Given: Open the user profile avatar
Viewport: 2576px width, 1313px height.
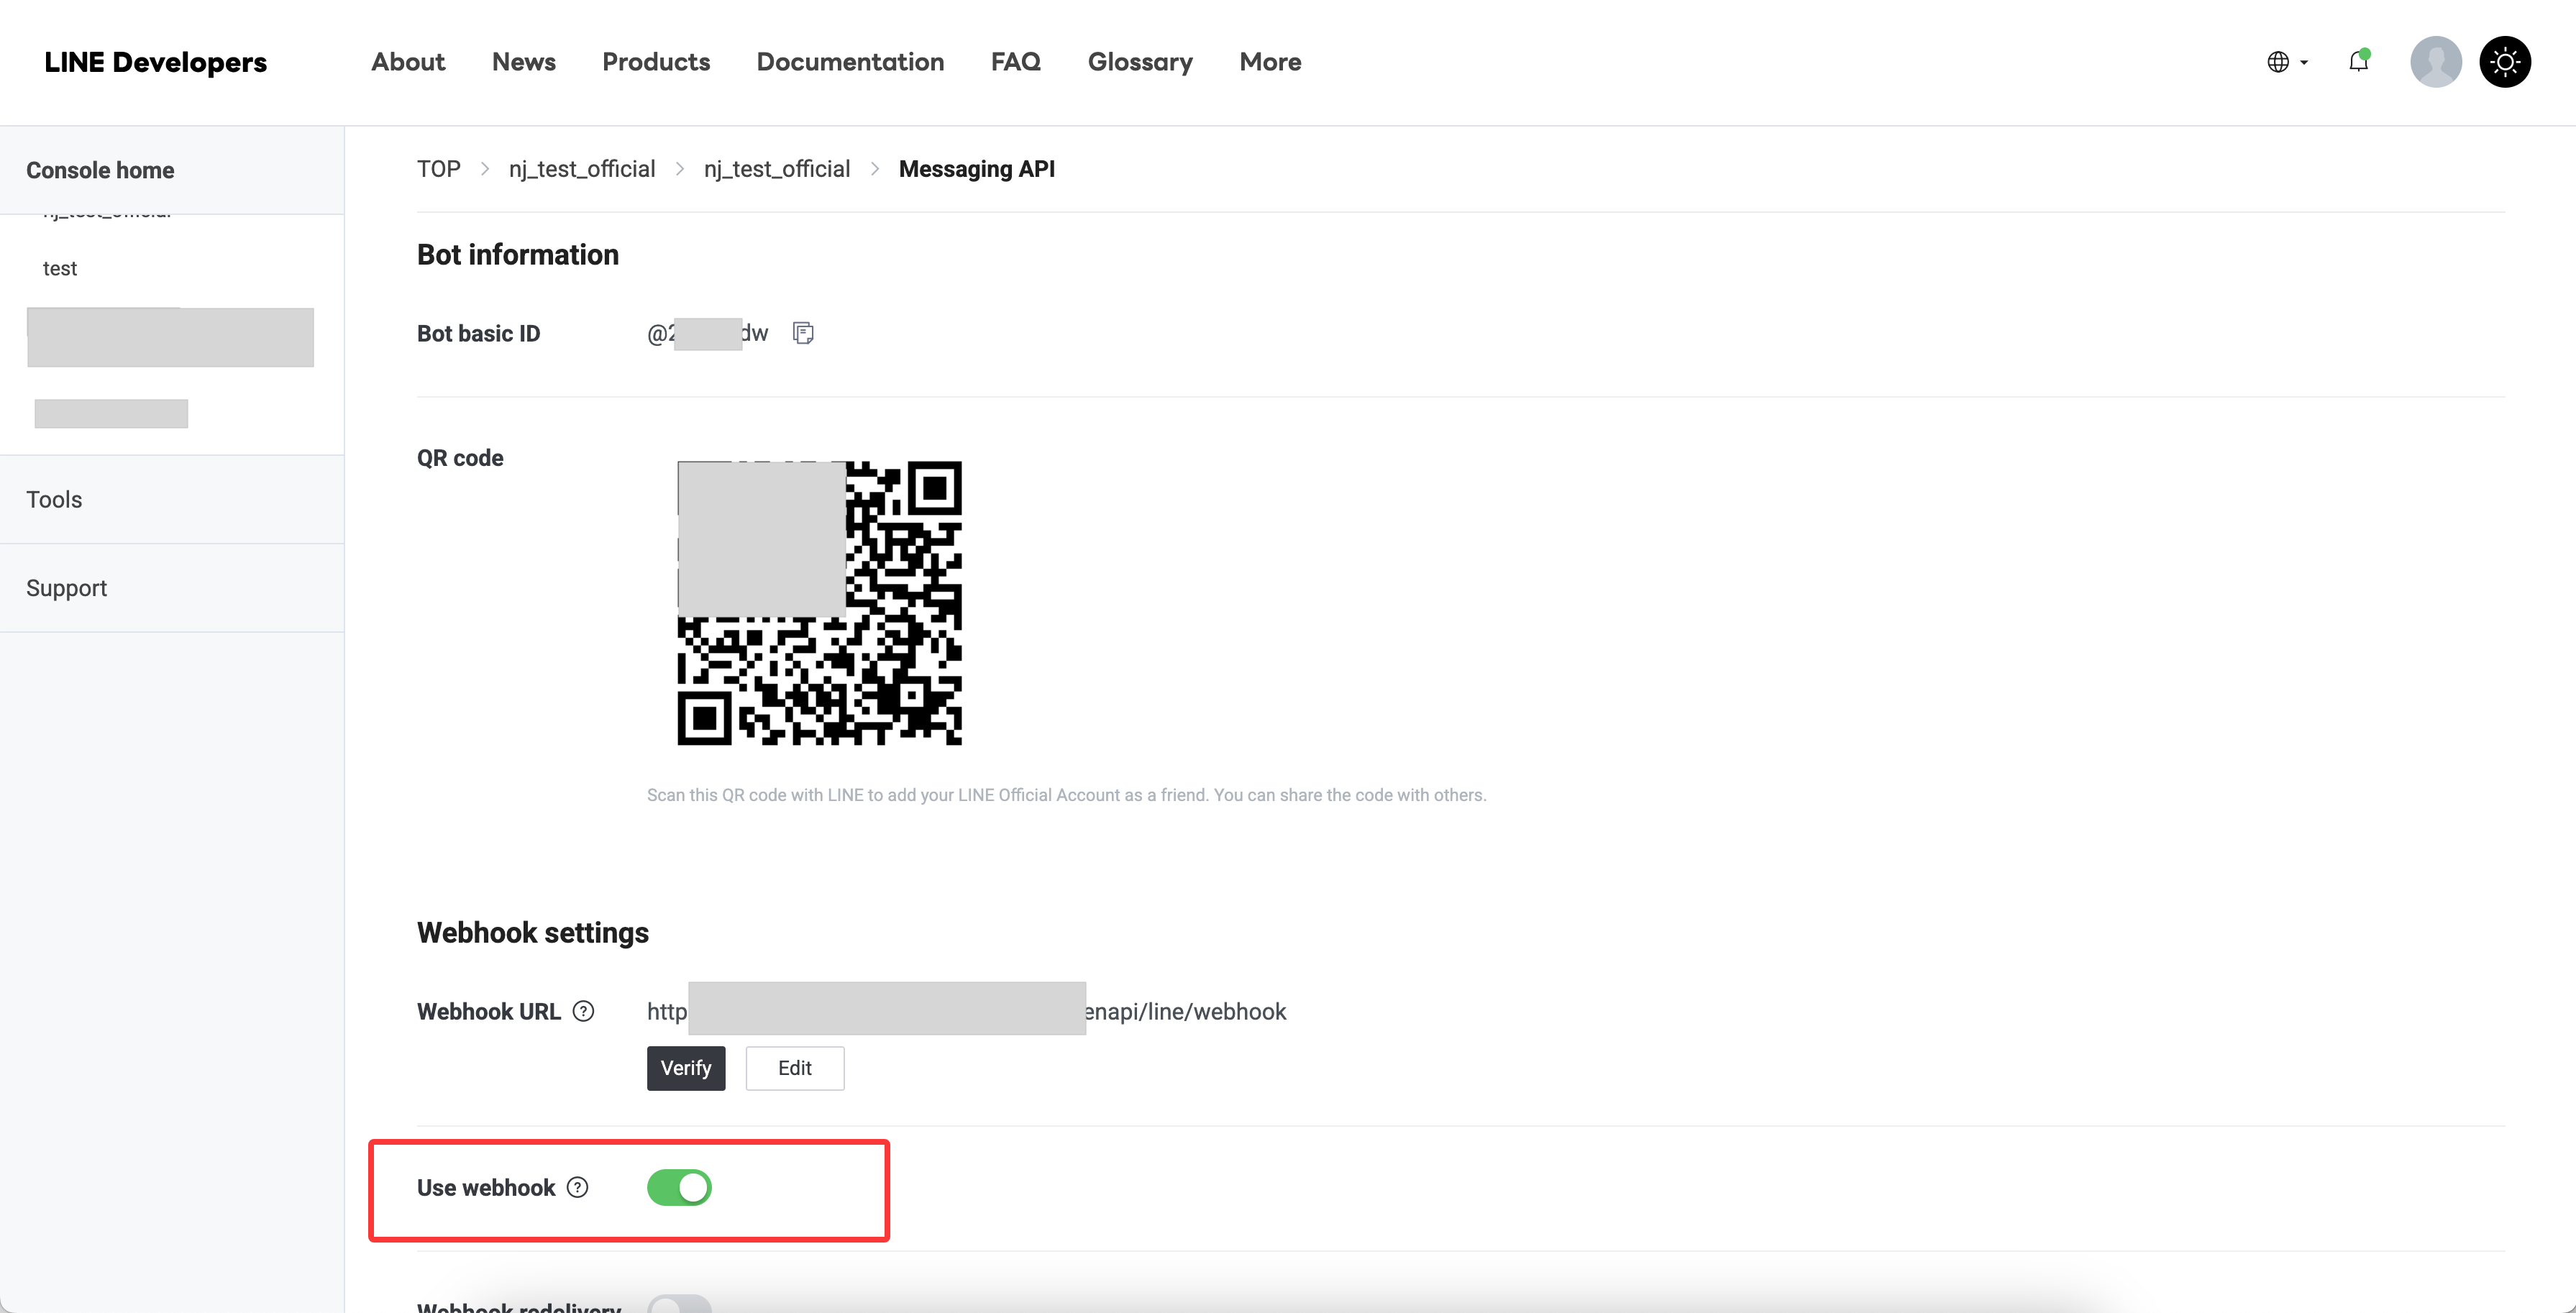Looking at the screenshot, I should coord(2435,62).
